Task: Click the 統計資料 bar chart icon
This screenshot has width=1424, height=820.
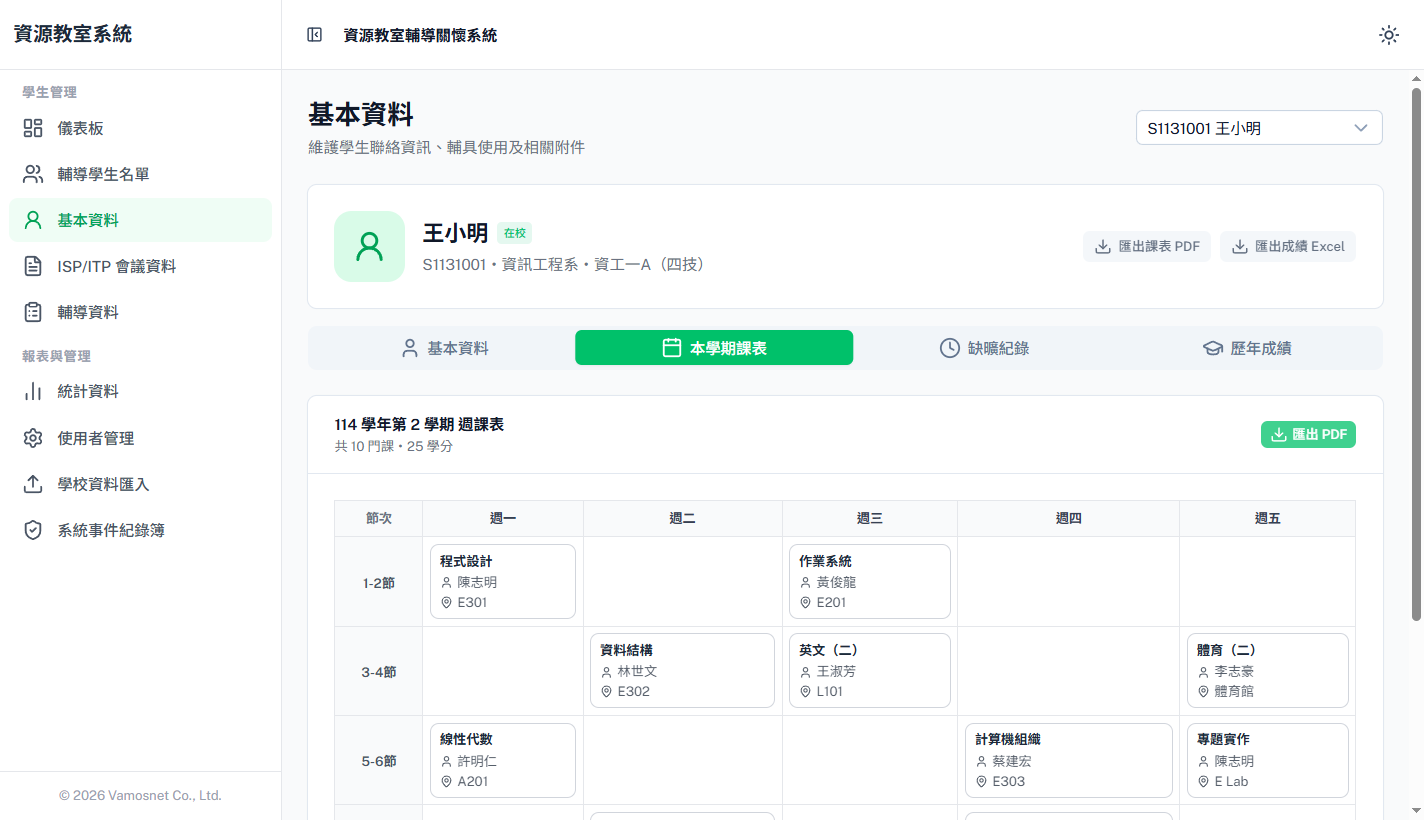Action: point(33,391)
